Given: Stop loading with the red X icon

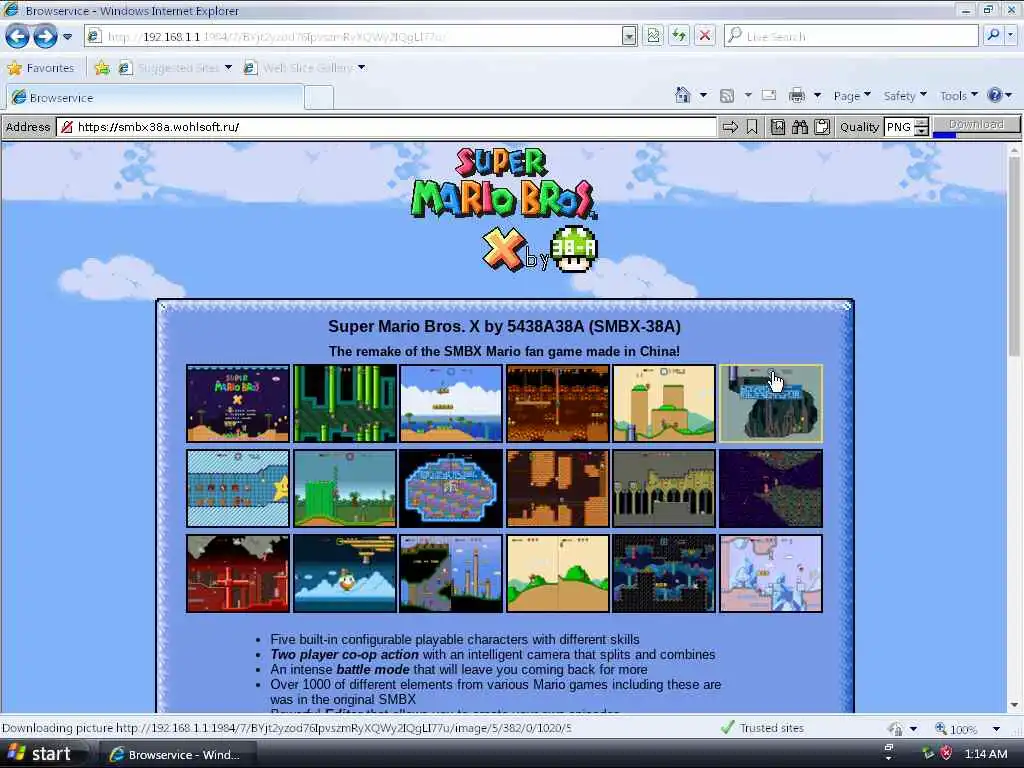Looking at the screenshot, I should coord(705,36).
